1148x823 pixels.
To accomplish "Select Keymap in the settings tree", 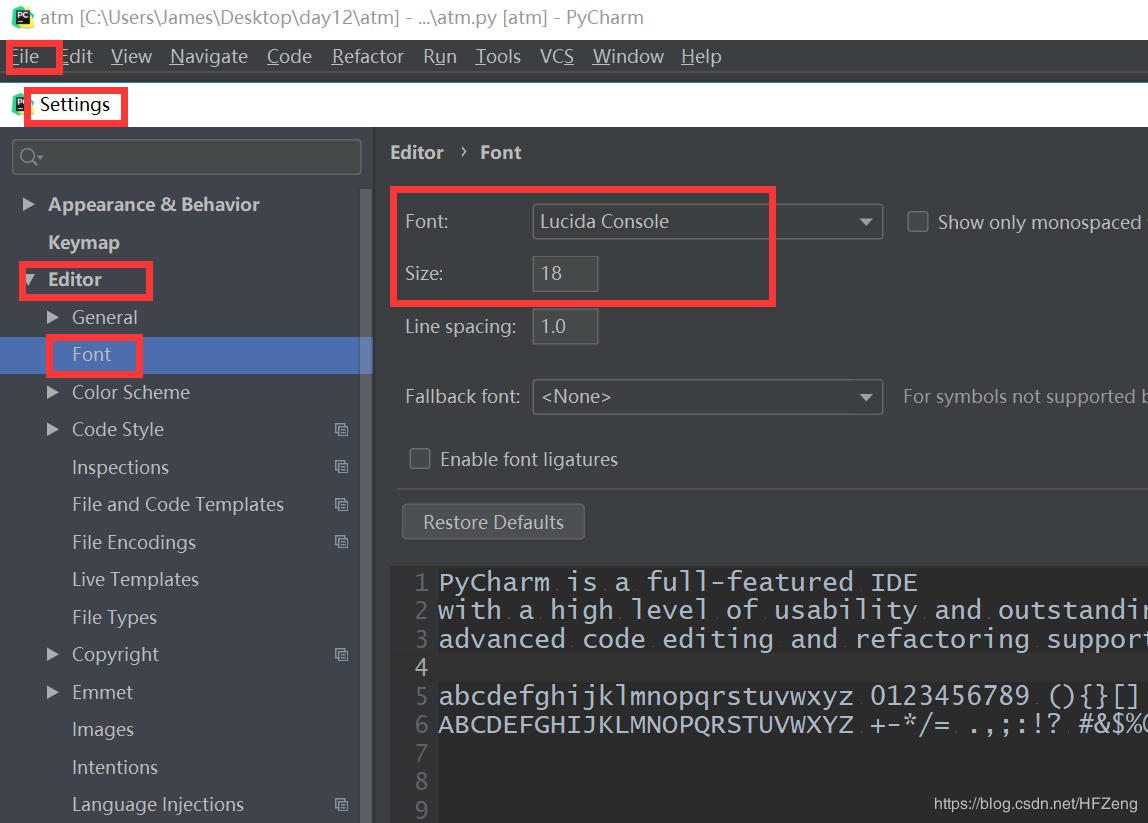I will [x=84, y=242].
